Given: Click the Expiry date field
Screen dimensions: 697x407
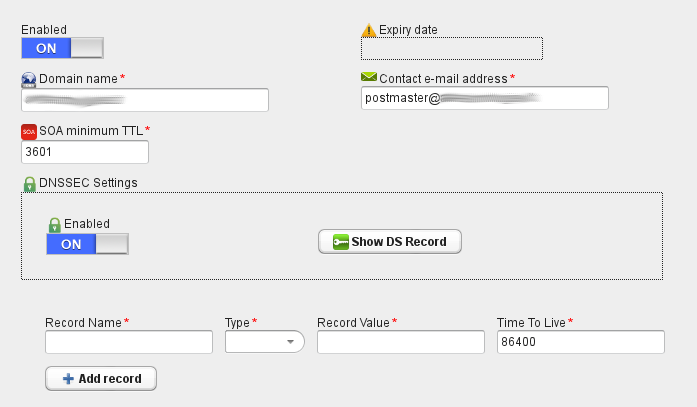Looking at the screenshot, I should pos(452,48).
